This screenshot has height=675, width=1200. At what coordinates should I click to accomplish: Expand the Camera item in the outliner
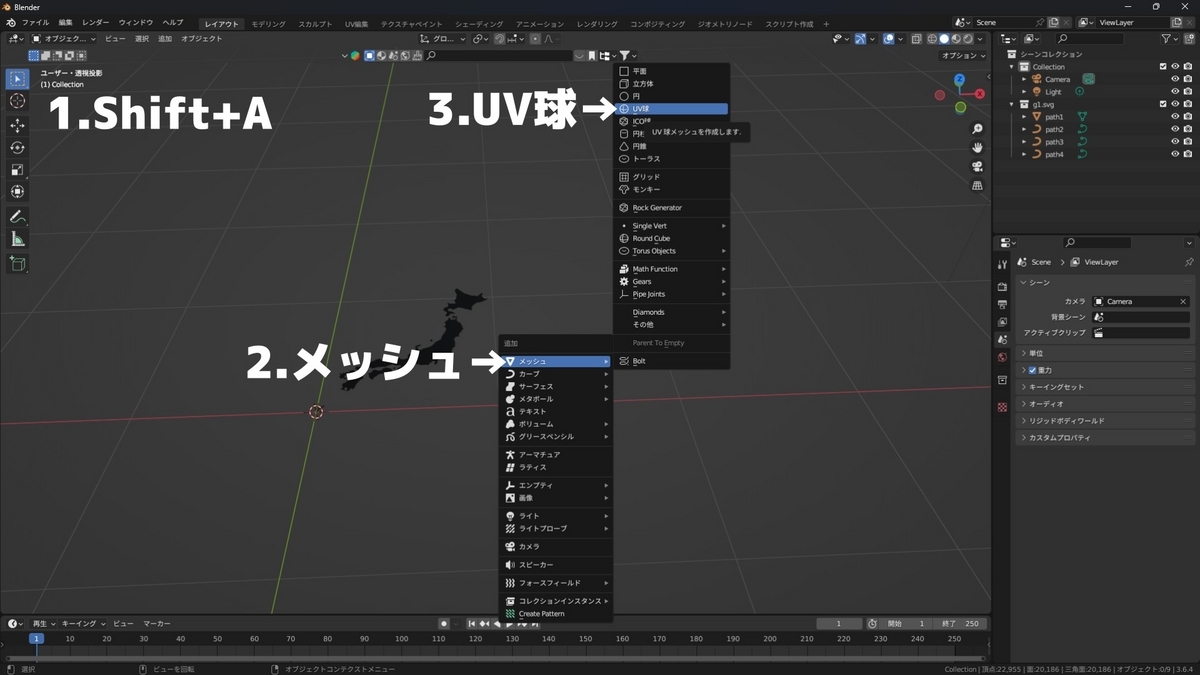(x=1023, y=79)
